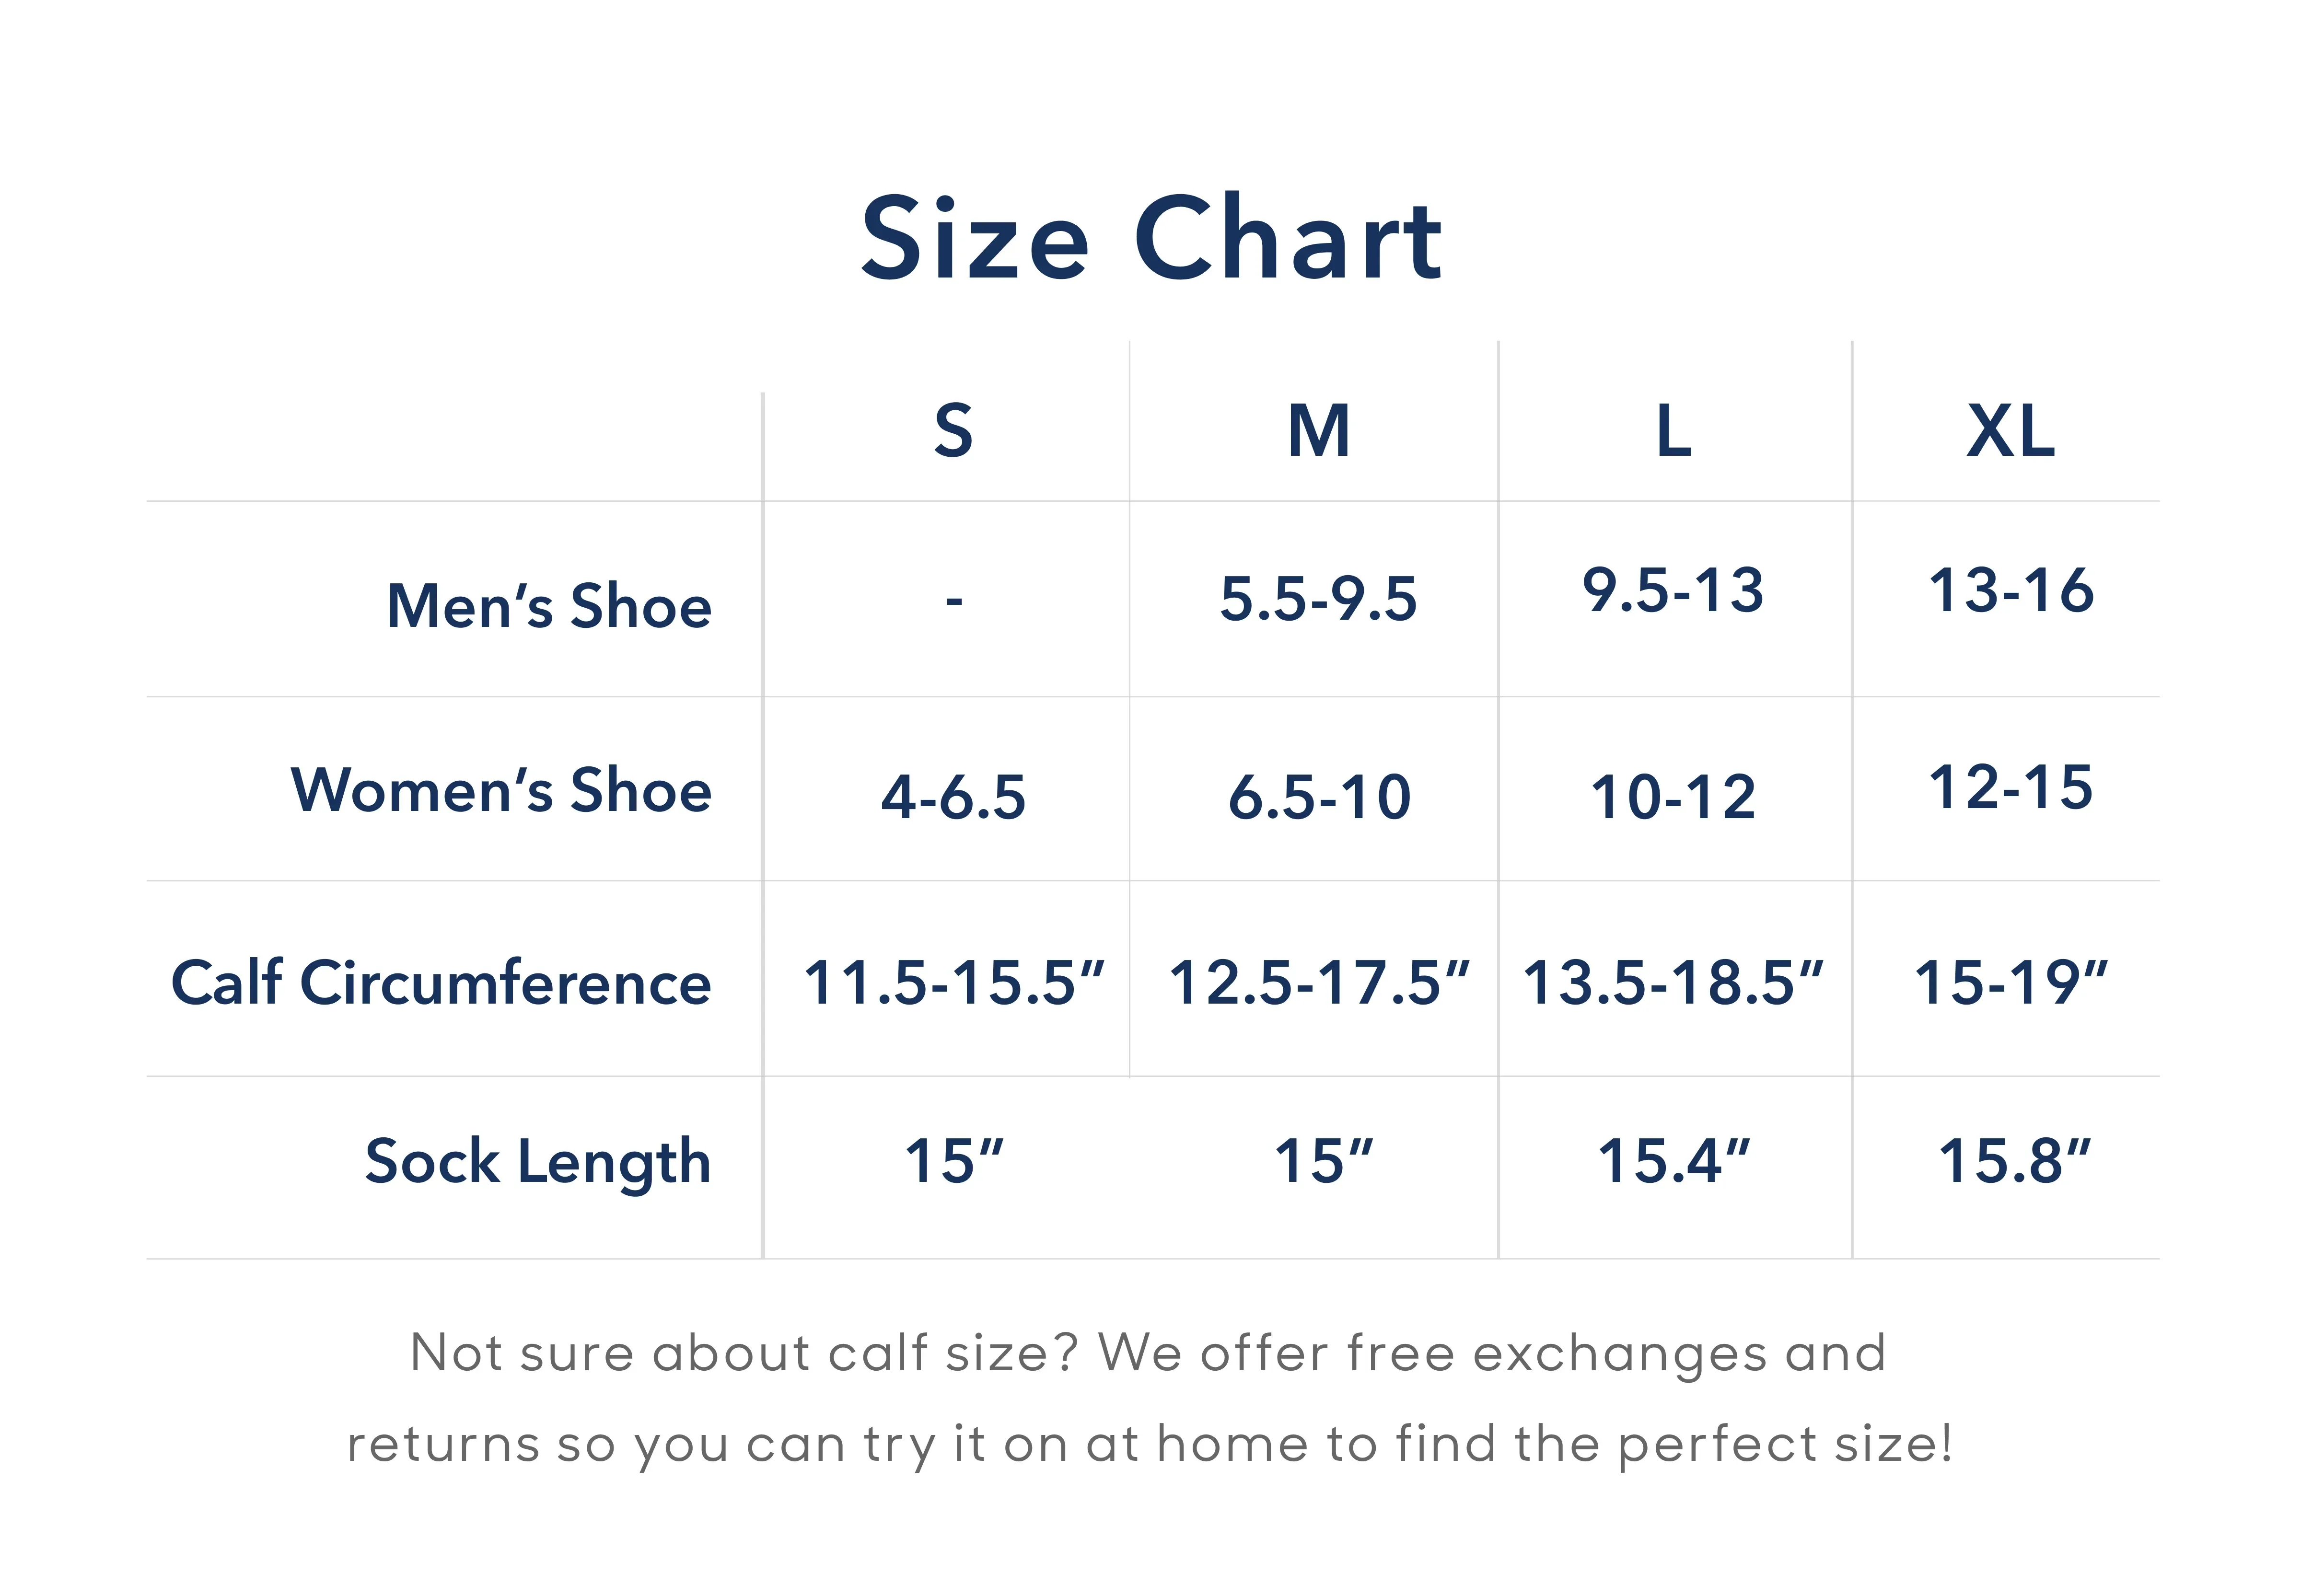2301x1596 pixels.
Task: Select the Women's Shoe row label
Action: click(501, 790)
